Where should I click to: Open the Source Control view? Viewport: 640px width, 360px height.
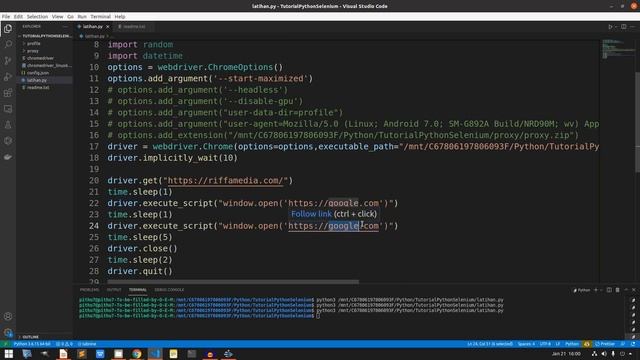tap(8, 60)
